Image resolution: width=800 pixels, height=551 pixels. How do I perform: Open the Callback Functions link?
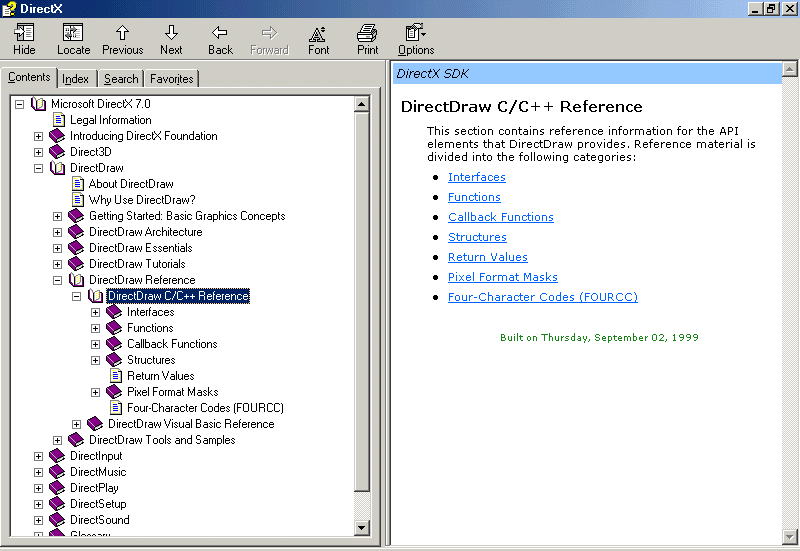pyautogui.click(x=500, y=217)
